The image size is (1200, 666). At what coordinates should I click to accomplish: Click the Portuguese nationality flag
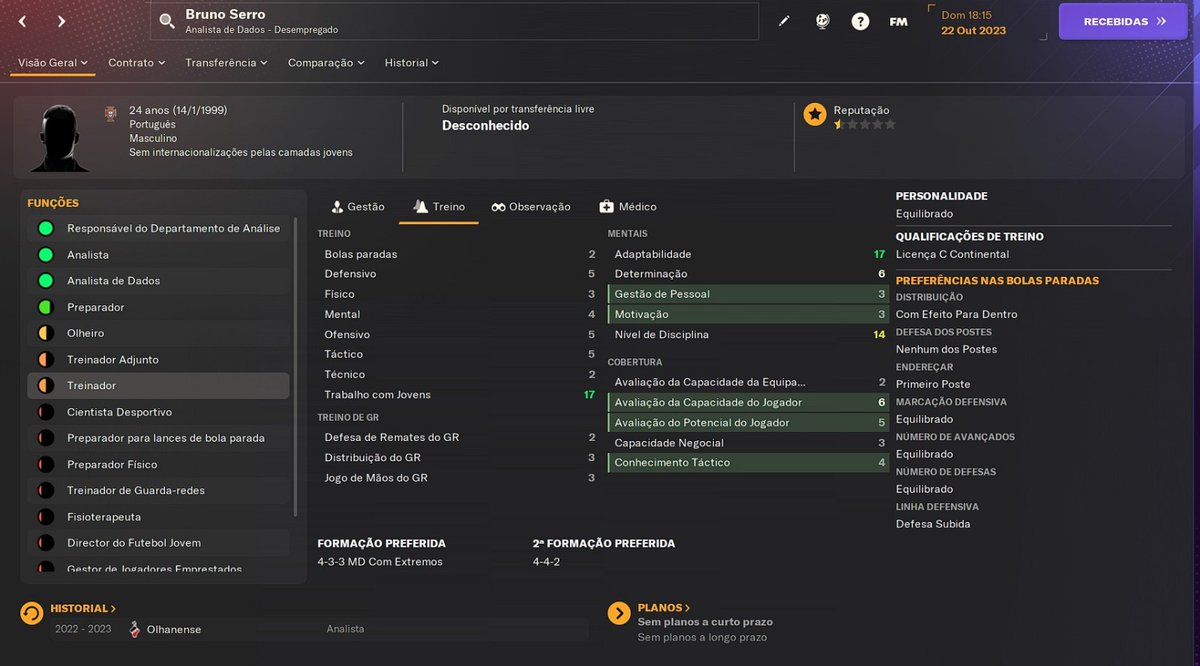click(111, 115)
